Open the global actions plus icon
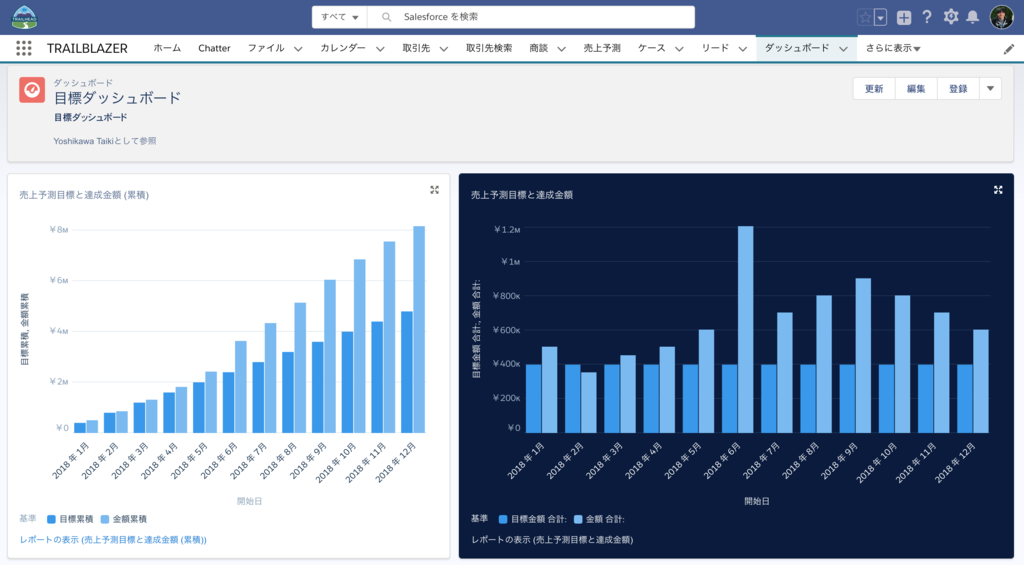This screenshot has width=1024, height=565. [904, 18]
